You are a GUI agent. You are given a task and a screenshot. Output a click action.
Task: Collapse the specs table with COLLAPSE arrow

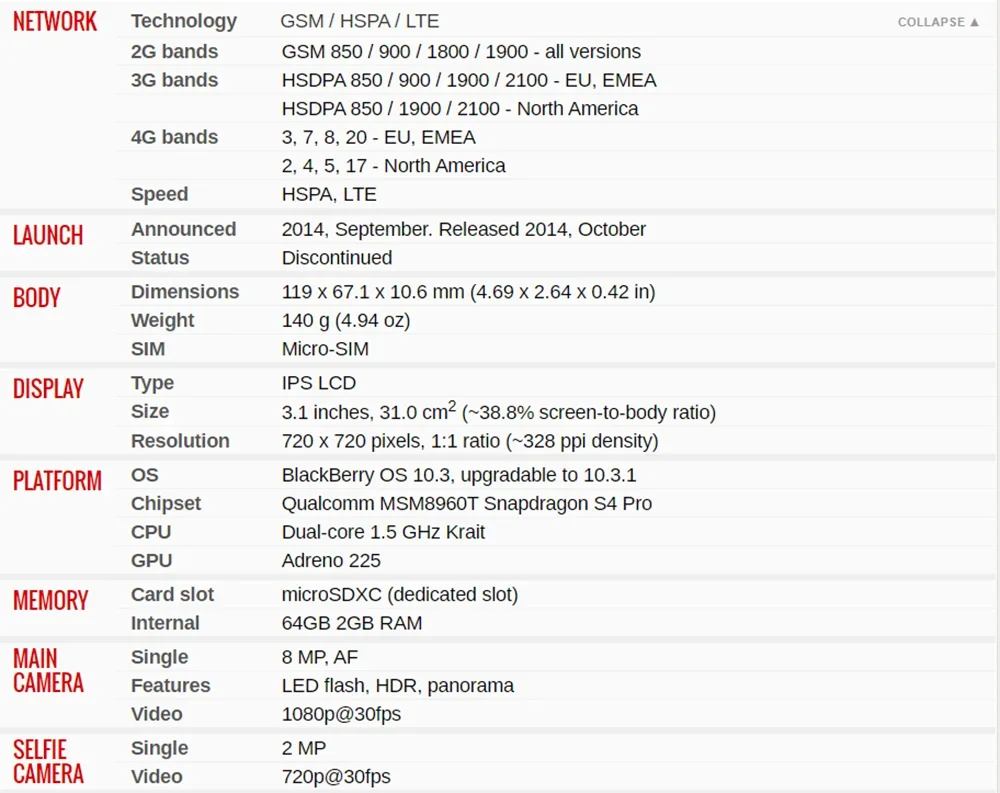point(938,22)
